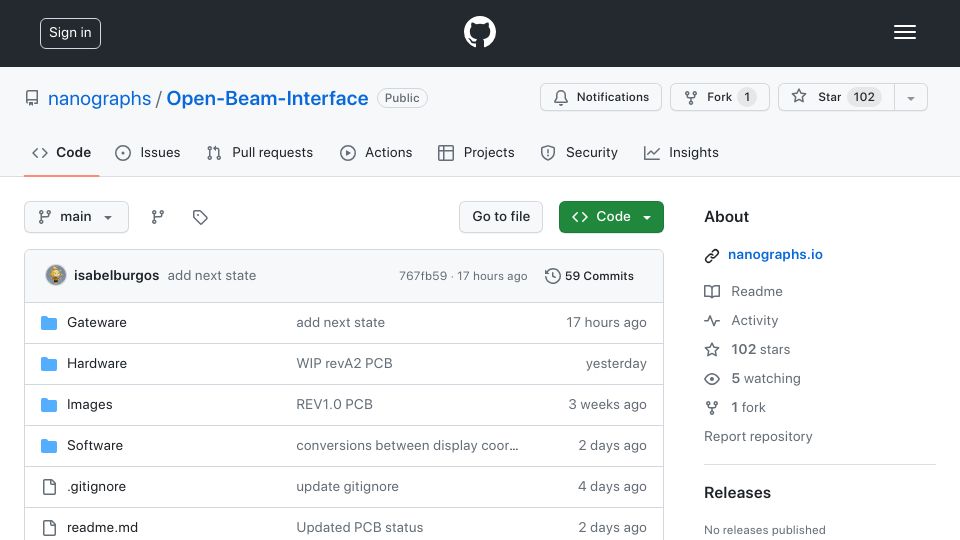The height and width of the screenshot is (540, 960).
Task: Open 'Updated PCB status' commit message
Action: [x=359, y=528]
